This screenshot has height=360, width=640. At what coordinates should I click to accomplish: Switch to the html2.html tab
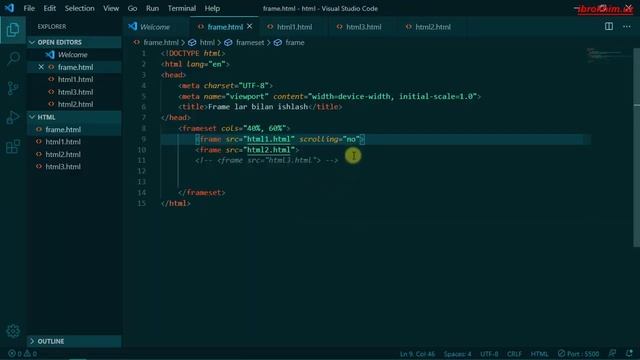point(433,27)
